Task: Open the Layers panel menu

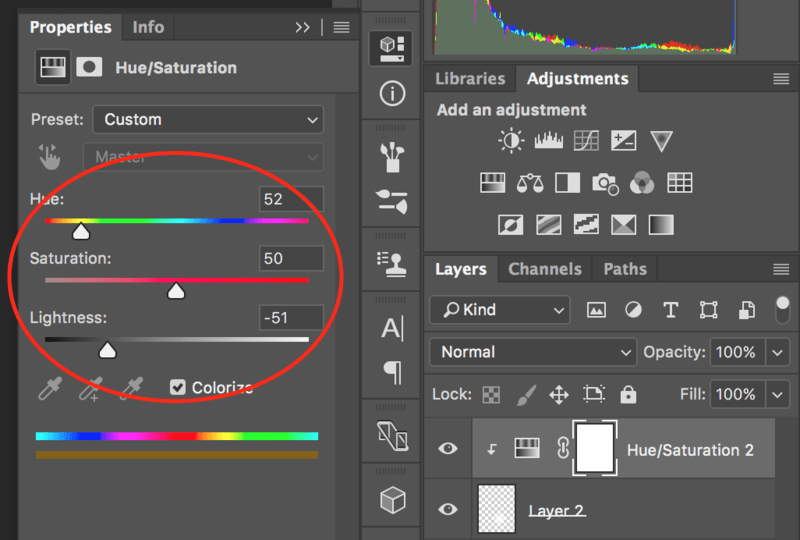Action: [x=781, y=269]
